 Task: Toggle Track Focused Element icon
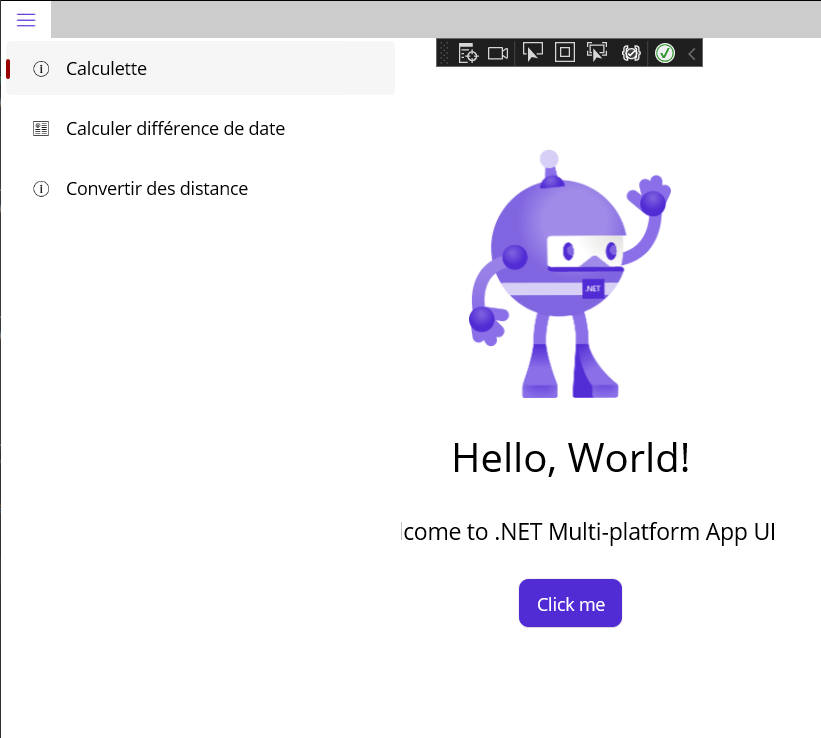point(597,52)
